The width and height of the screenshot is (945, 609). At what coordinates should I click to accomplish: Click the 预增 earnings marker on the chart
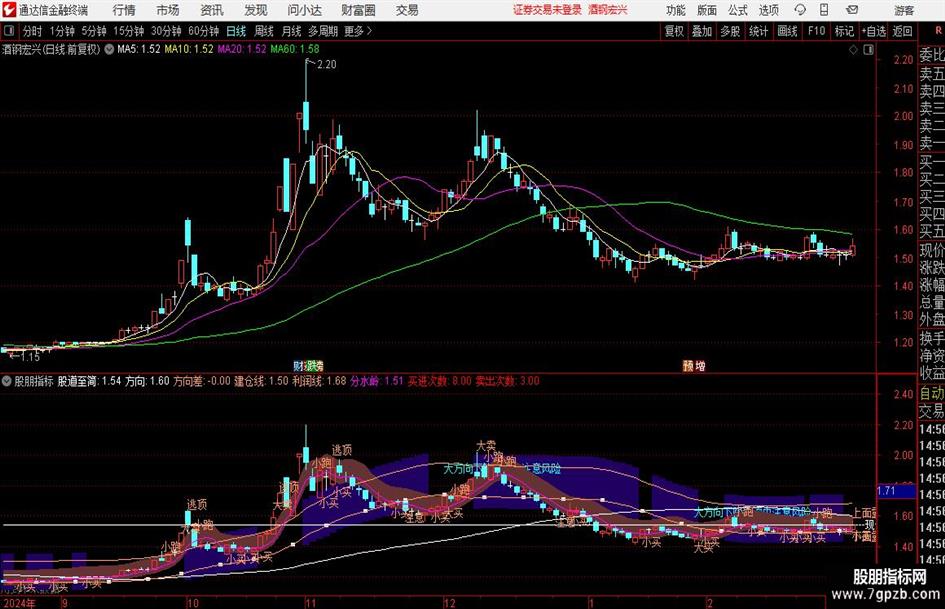coord(694,366)
